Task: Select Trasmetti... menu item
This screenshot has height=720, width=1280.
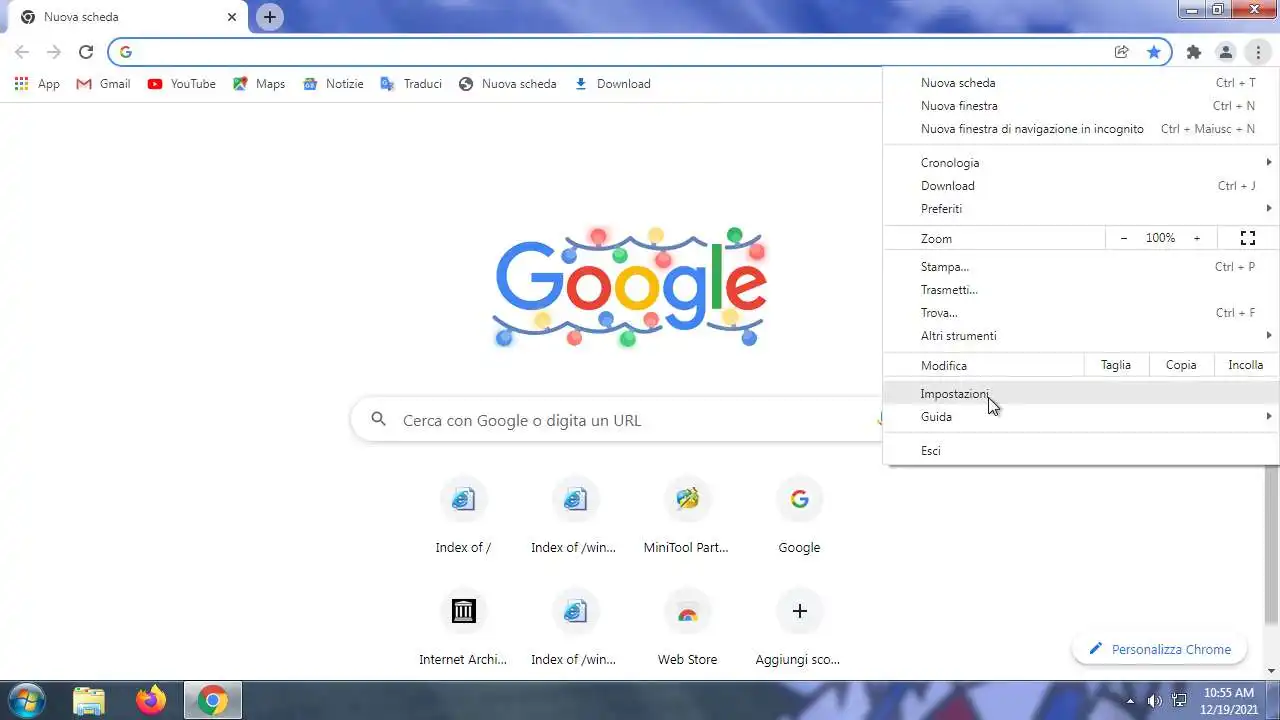Action: (x=1081, y=290)
